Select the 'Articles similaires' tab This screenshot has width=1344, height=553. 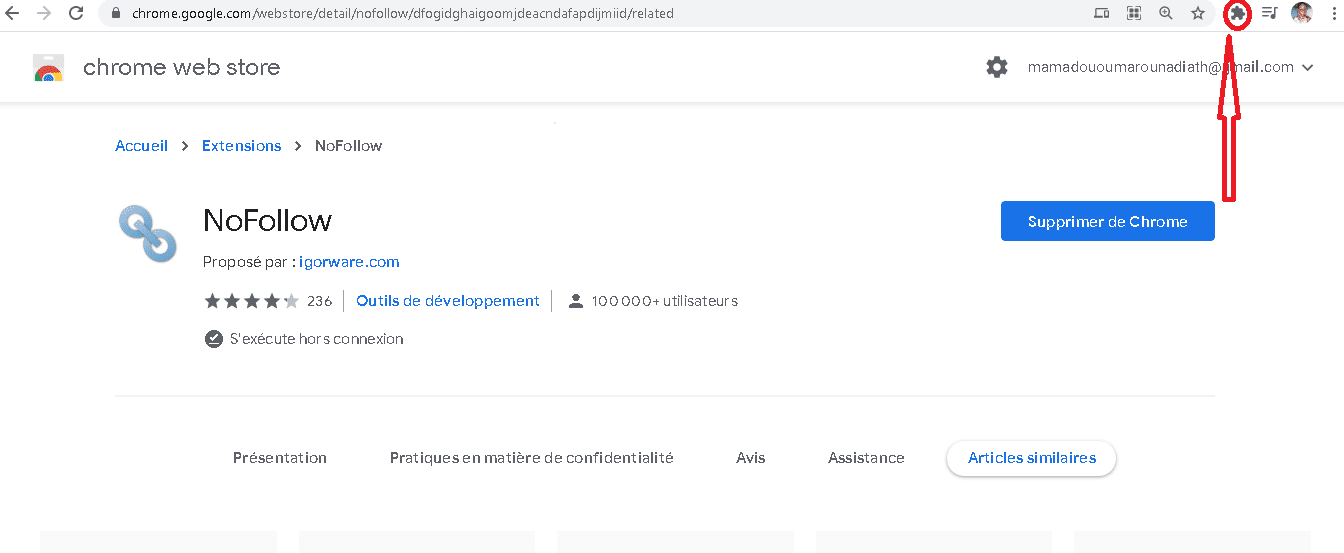[x=1032, y=458]
